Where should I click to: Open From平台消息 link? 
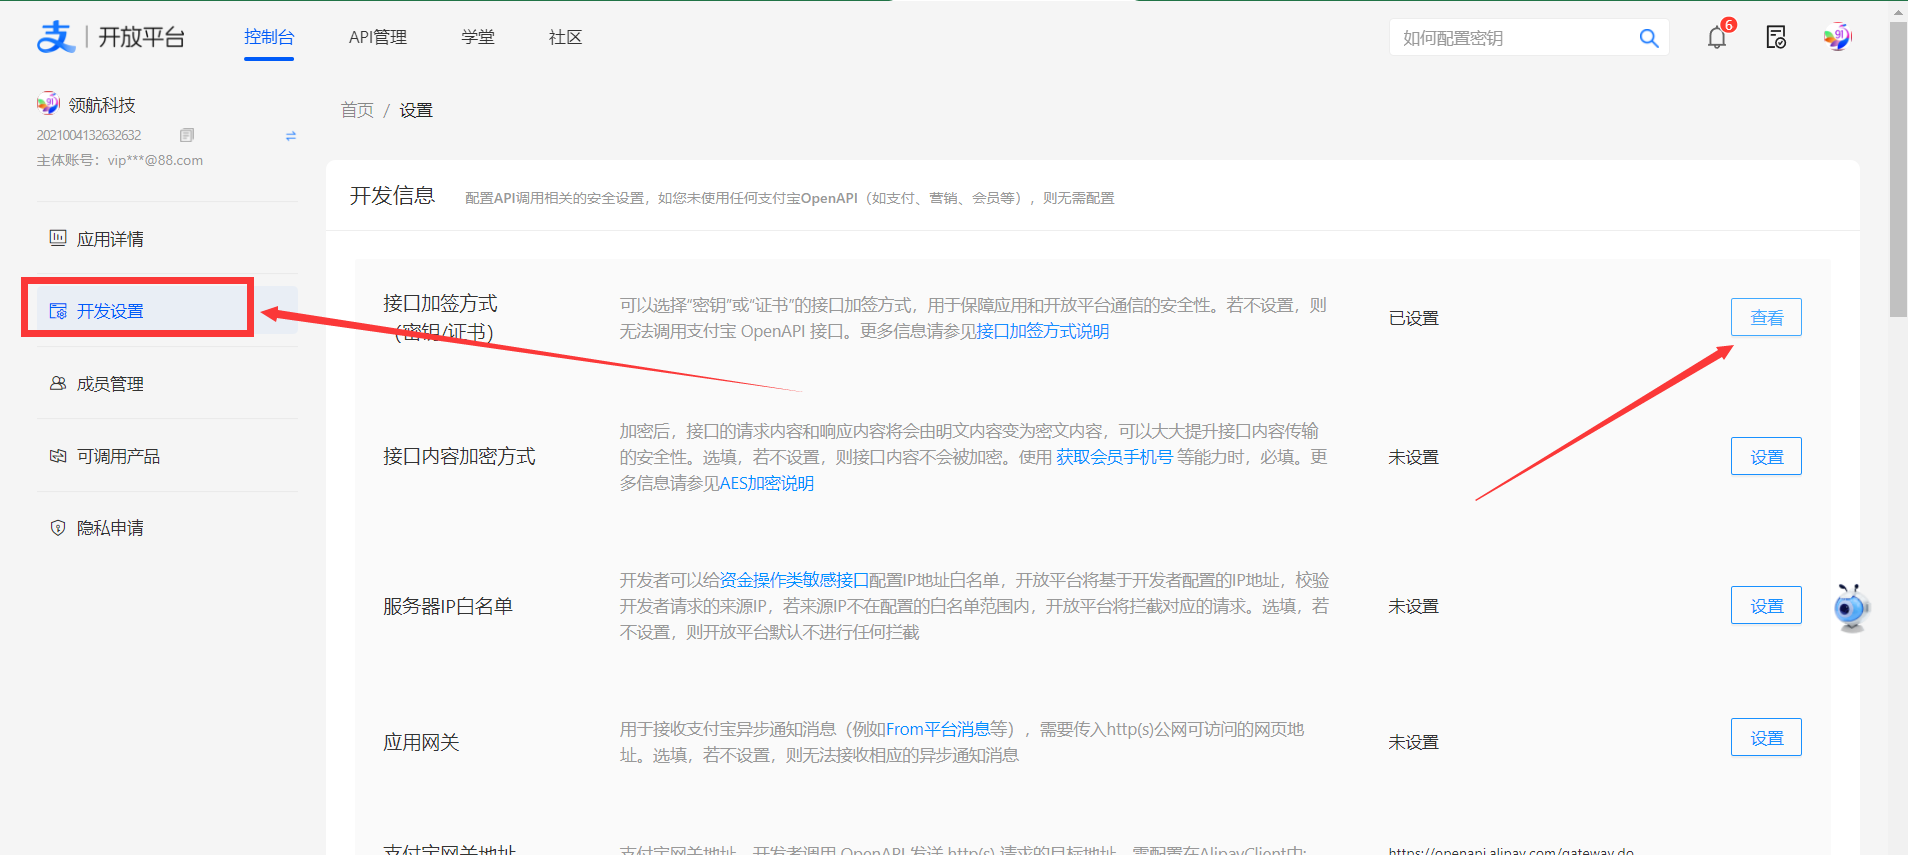(x=938, y=729)
